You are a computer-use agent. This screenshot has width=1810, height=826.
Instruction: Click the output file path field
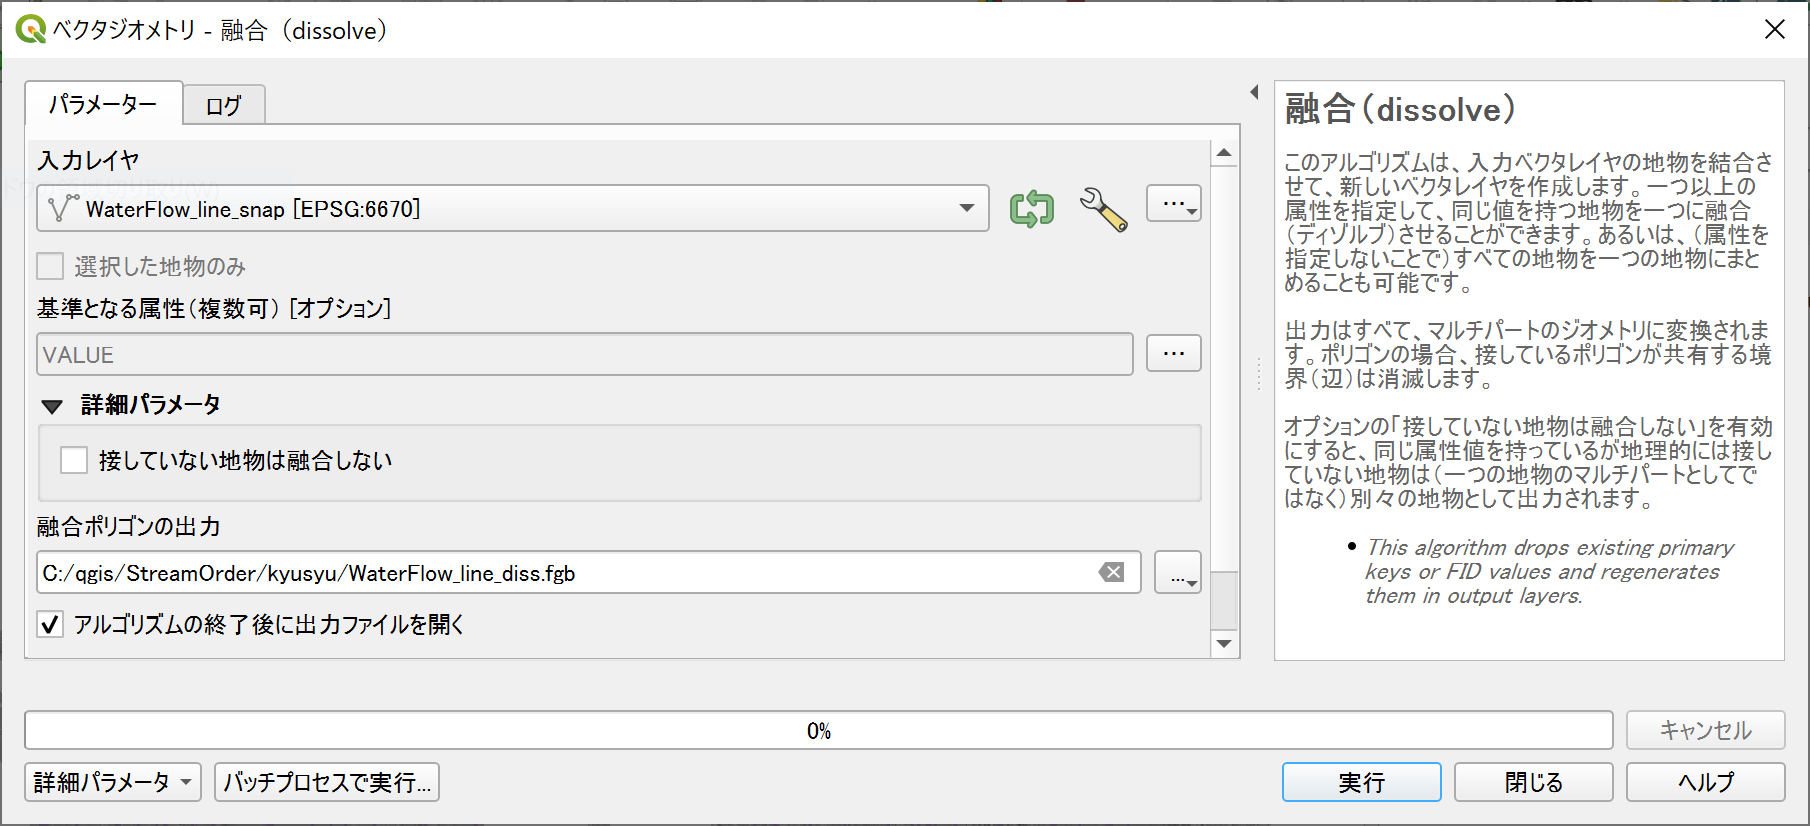(x=589, y=572)
